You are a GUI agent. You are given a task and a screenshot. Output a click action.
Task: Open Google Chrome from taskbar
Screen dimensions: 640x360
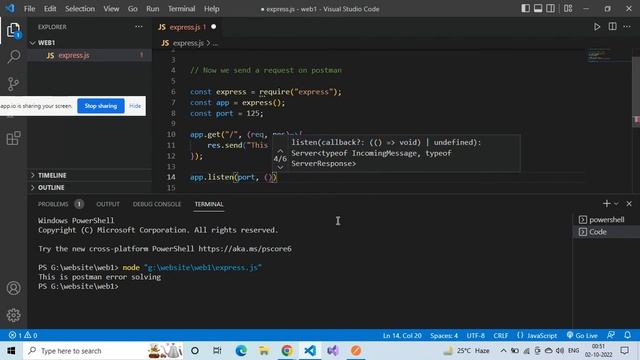pos(287,351)
